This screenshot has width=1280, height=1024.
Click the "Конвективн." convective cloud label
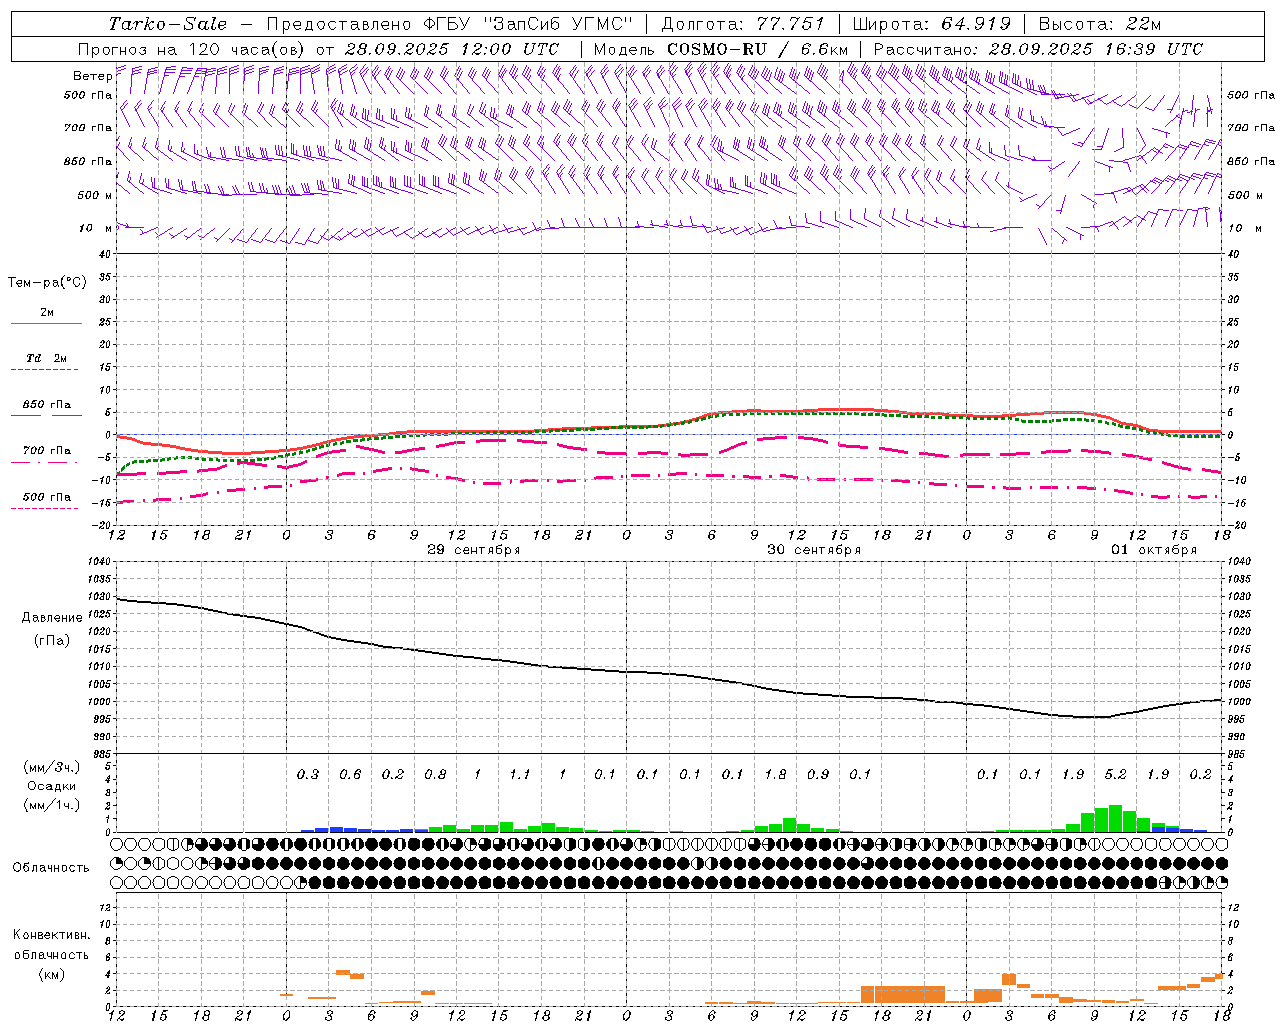(52, 935)
